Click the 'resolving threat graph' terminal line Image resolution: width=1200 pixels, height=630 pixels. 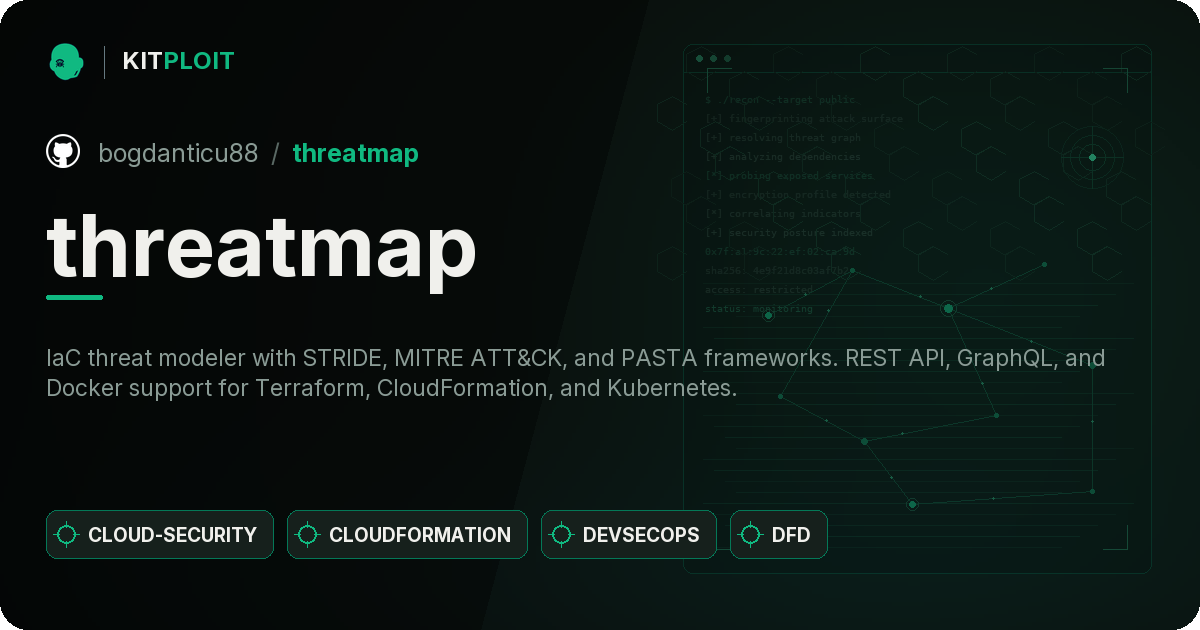pyautogui.click(x=782, y=138)
